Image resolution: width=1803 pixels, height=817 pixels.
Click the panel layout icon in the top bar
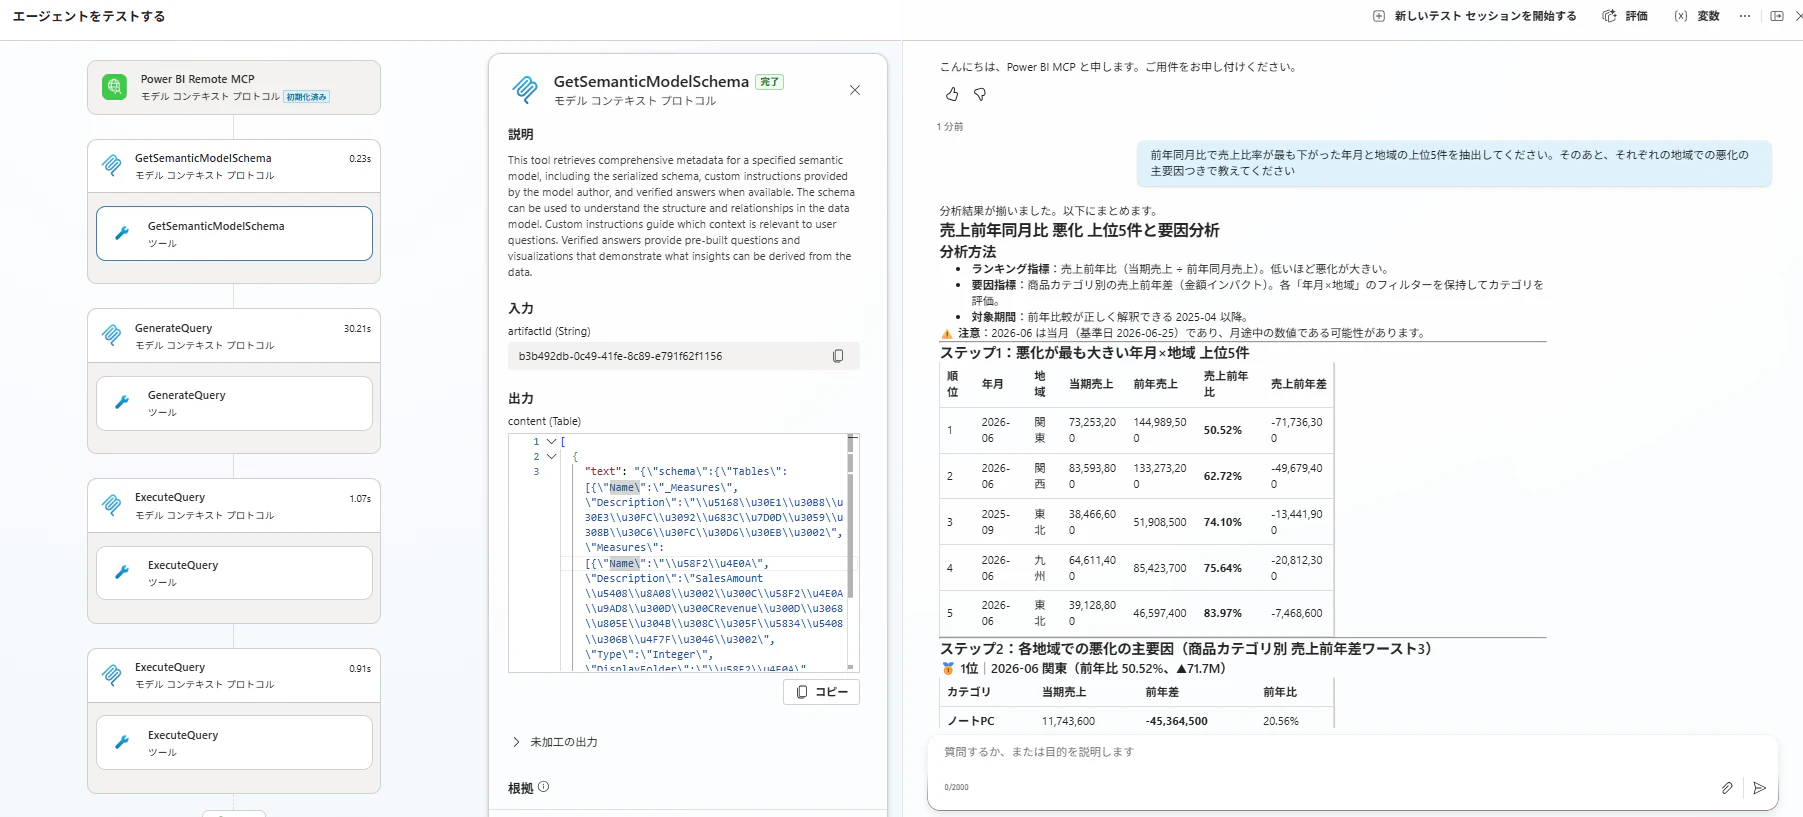pos(1777,16)
